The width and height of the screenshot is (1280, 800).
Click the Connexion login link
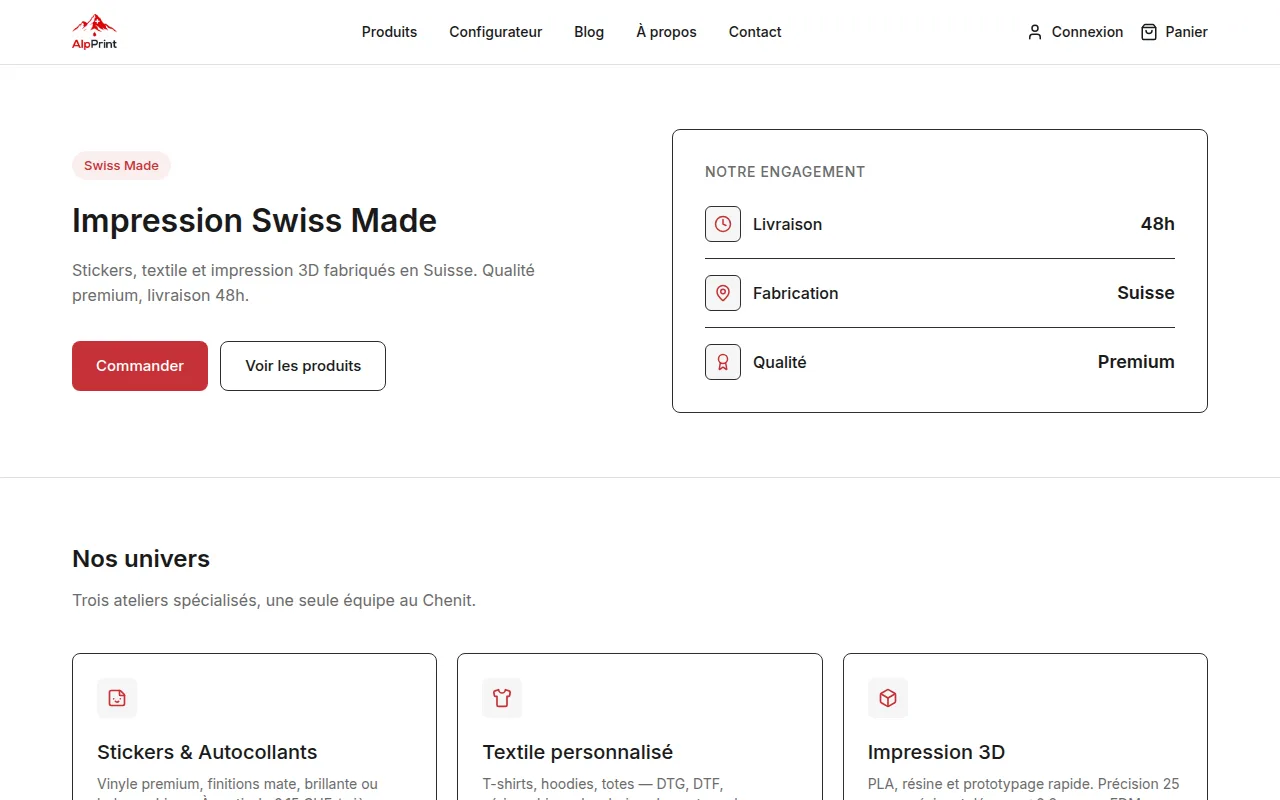click(1075, 32)
